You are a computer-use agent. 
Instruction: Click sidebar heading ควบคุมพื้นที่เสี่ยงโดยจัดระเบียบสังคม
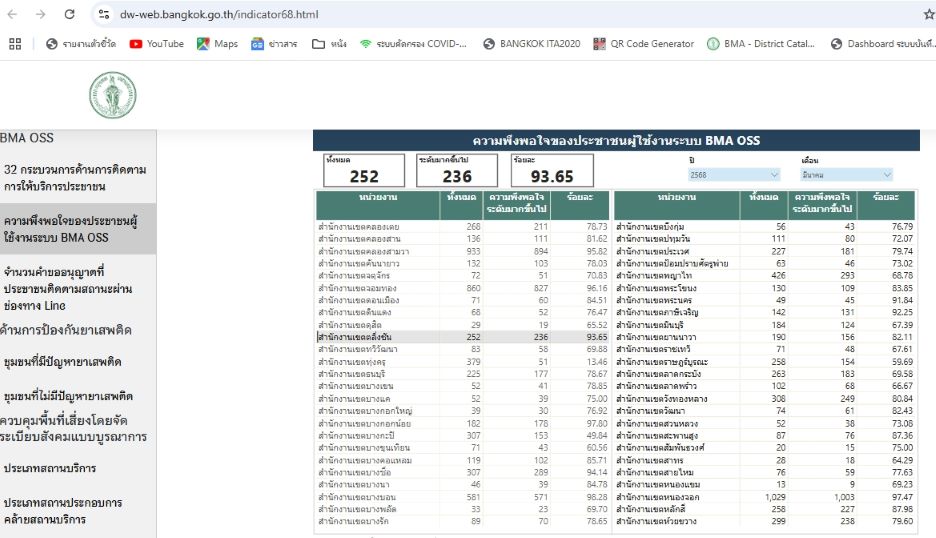[73, 428]
